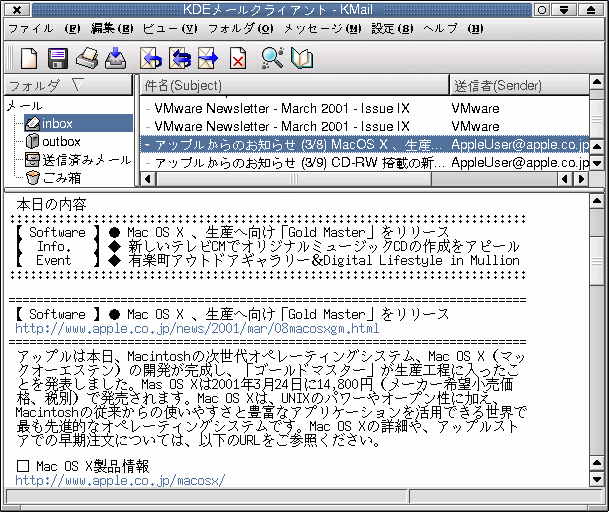Open the 08macosxgm.html apple.co.jp news link
609x512 pixels.
point(197,329)
